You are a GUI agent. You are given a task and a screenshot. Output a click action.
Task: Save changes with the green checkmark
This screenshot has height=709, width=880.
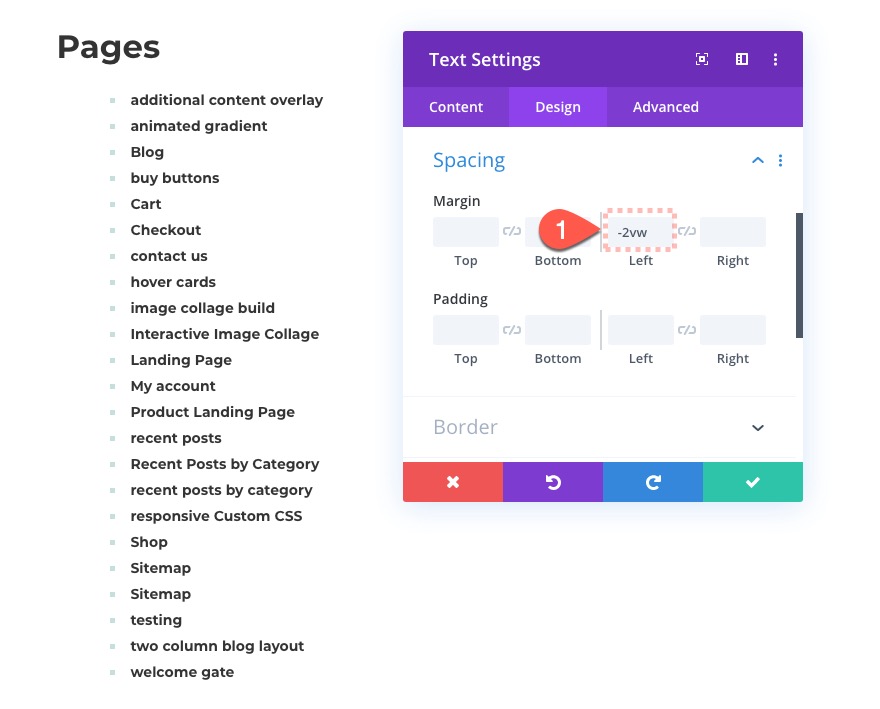(x=753, y=482)
